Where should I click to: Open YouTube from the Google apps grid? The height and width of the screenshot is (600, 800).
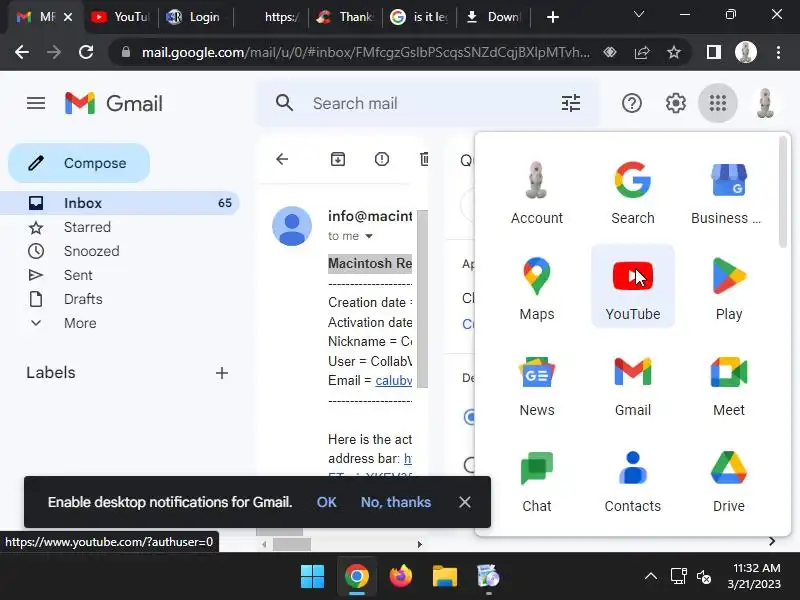click(633, 287)
